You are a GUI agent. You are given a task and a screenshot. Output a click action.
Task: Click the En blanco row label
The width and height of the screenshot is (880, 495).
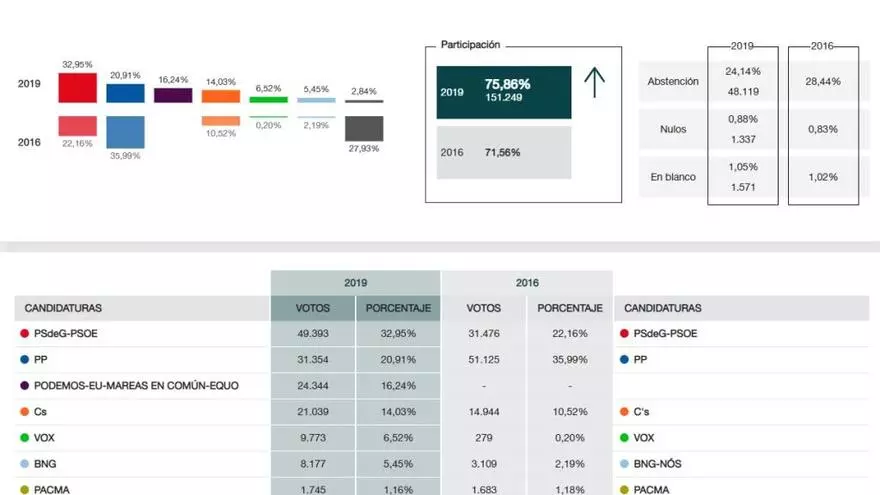[x=673, y=177]
